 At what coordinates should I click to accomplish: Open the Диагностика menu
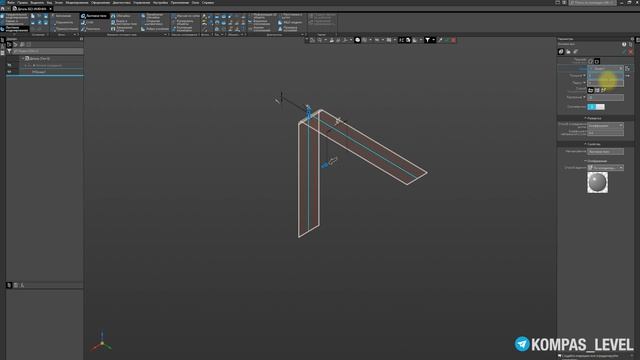tap(122, 2)
